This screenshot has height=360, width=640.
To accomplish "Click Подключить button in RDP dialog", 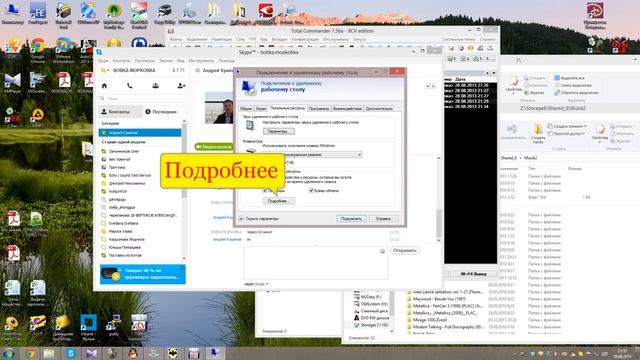I will pos(351,219).
